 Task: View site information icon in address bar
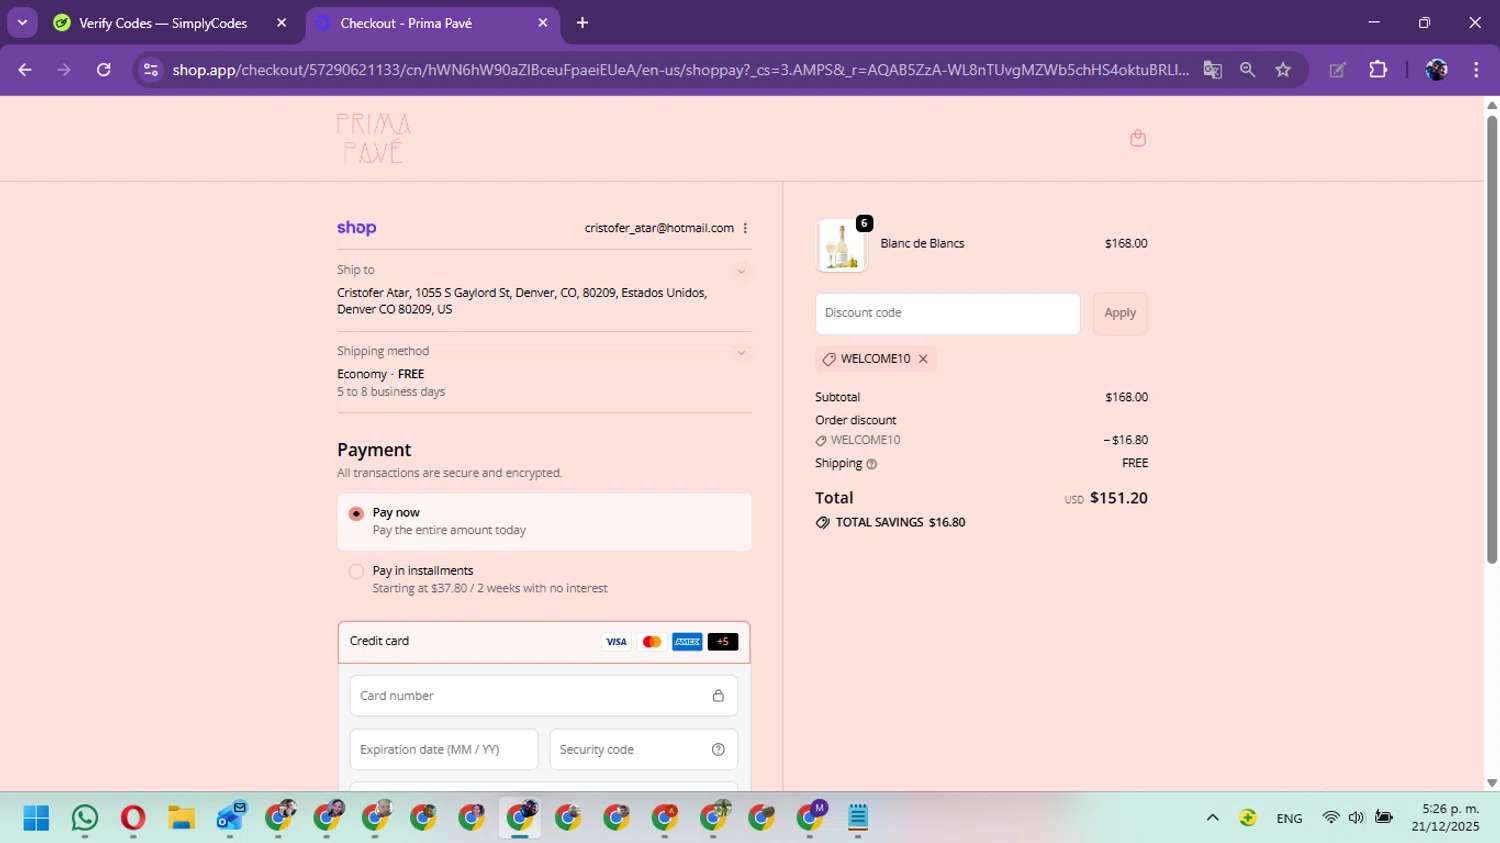(151, 70)
